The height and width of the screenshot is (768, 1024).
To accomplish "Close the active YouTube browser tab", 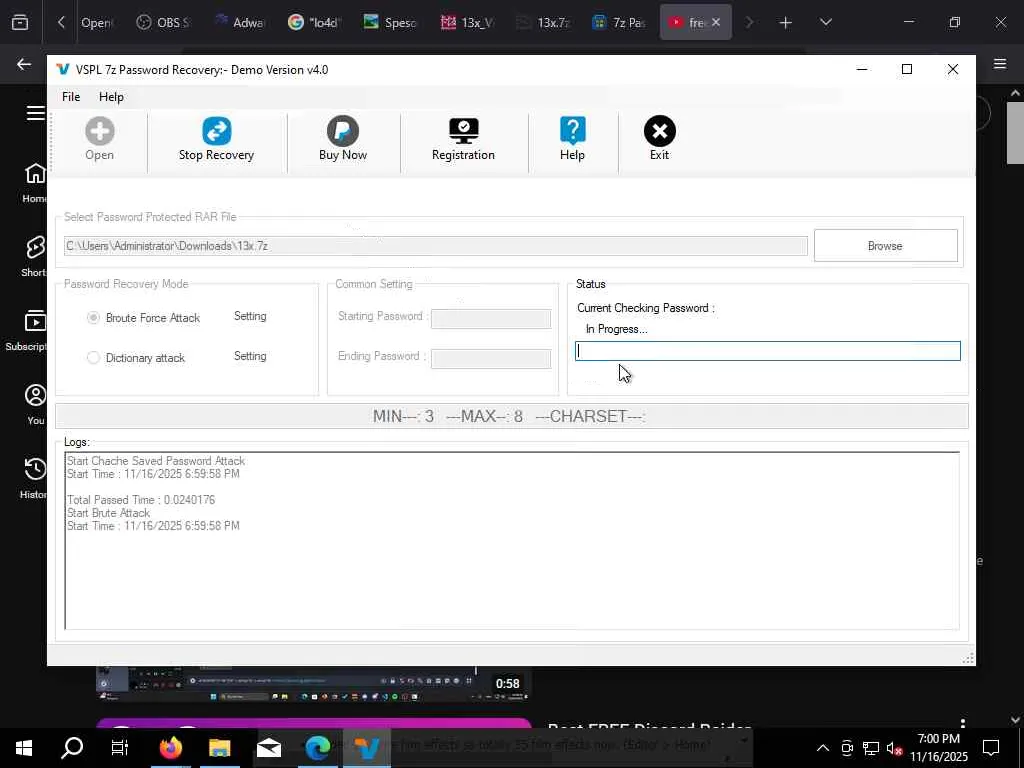I will coord(716,22).
